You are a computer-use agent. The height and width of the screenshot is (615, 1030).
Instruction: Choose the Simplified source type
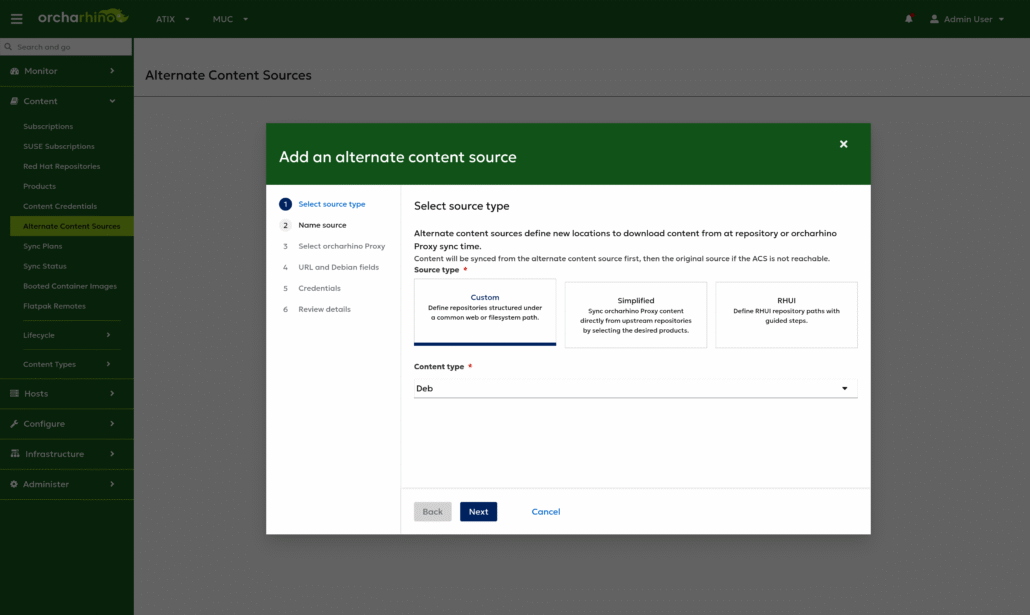(x=635, y=314)
